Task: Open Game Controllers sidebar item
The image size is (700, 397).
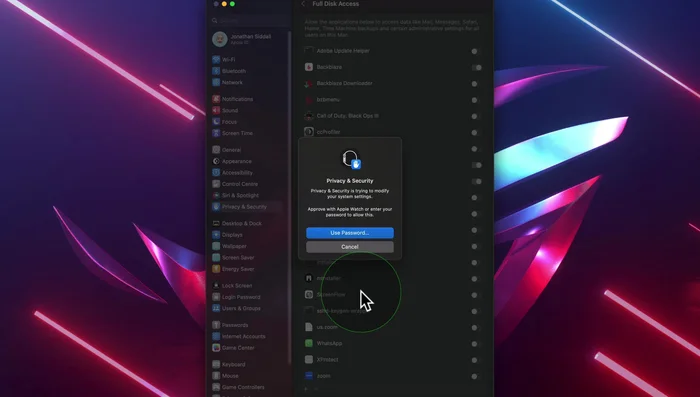Action: tap(247, 387)
